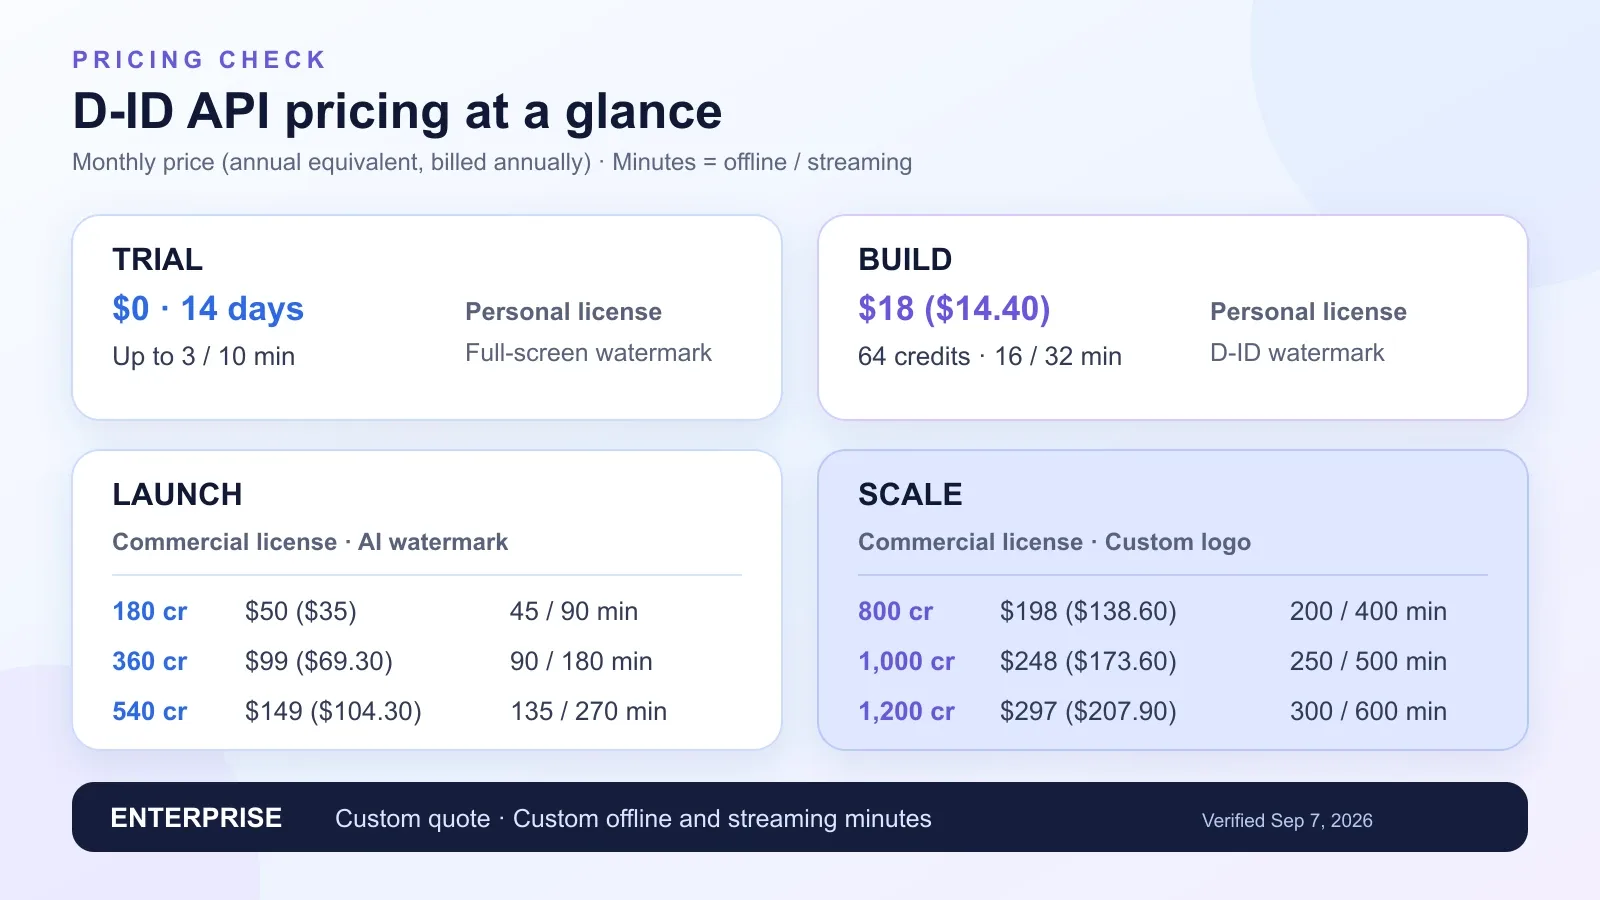Viewport: 1600px width, 900px height.
Task: Click the 'SCALE' plan heading
Action: click(910, 495)
